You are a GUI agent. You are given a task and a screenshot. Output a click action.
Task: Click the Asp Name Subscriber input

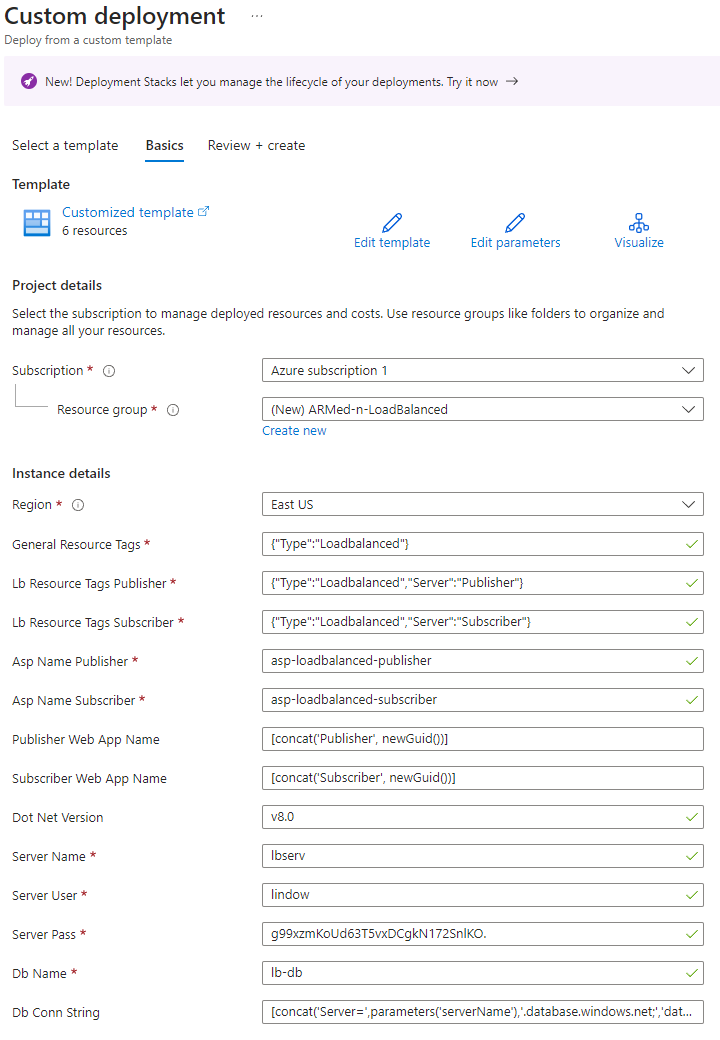point(483,700)
